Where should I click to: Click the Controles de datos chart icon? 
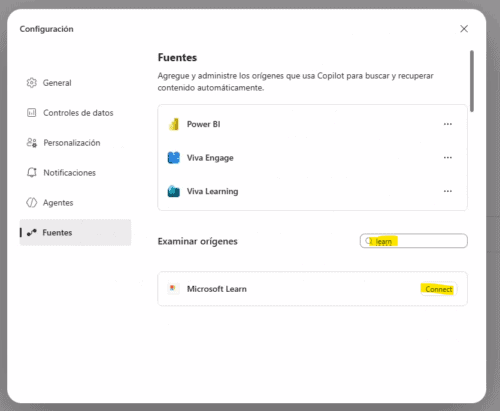click(x=32, y=113)
